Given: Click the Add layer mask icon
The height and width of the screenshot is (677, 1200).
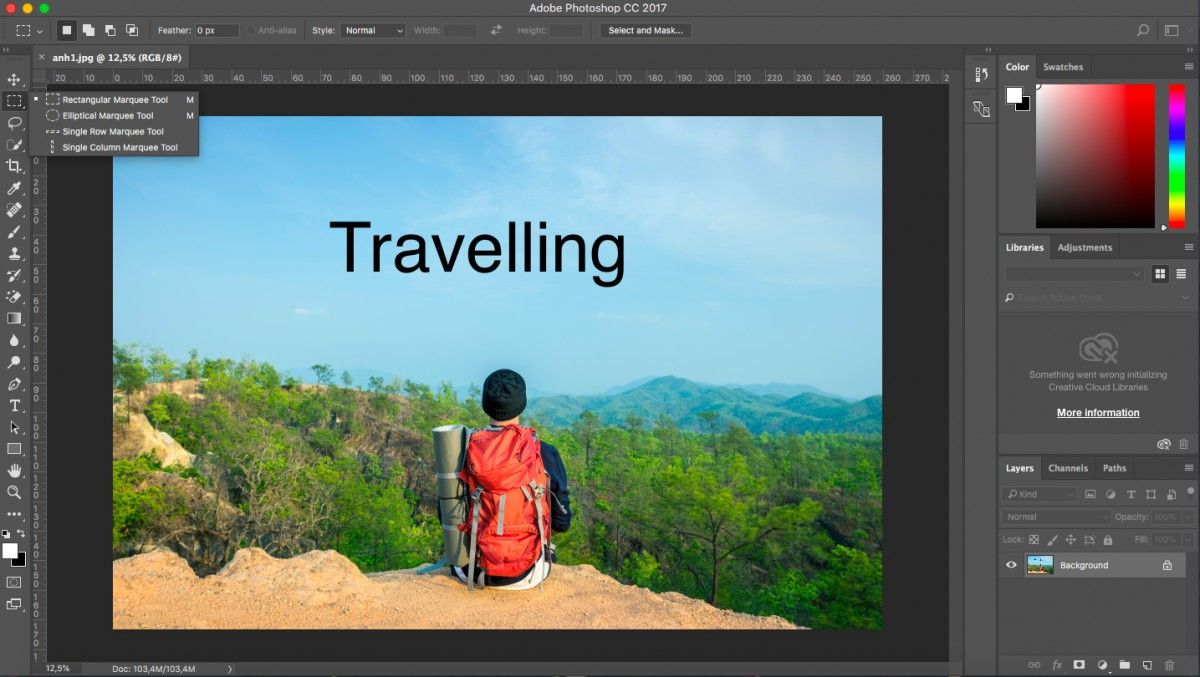Looking at the screenshot, I should point(1079,664).
